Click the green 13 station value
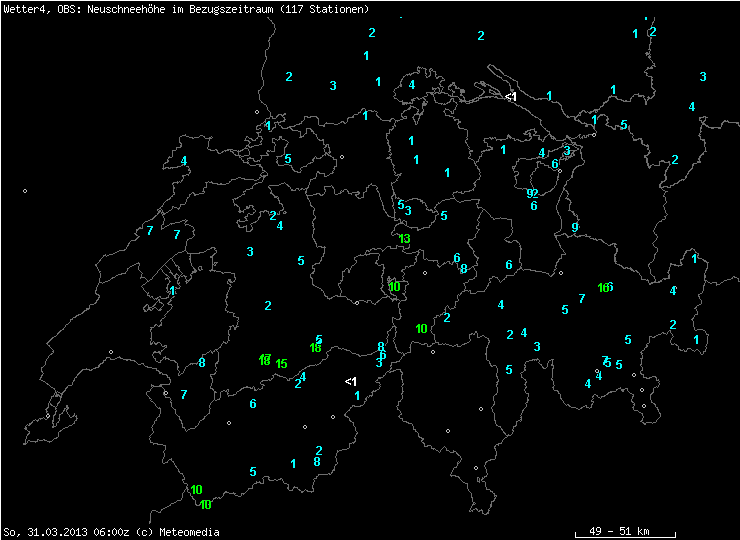The width and height of the screenshot is (740, 540). click(x=404, y=239)
